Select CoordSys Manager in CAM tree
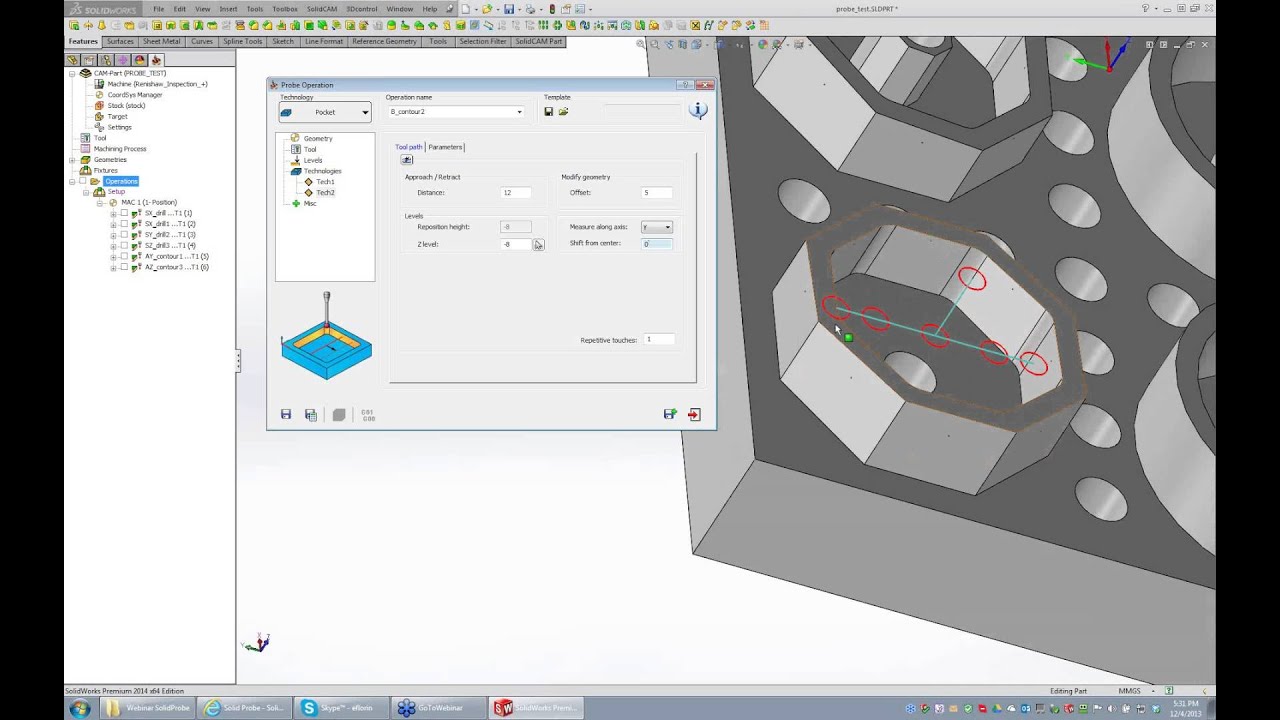 pos(135,95)
